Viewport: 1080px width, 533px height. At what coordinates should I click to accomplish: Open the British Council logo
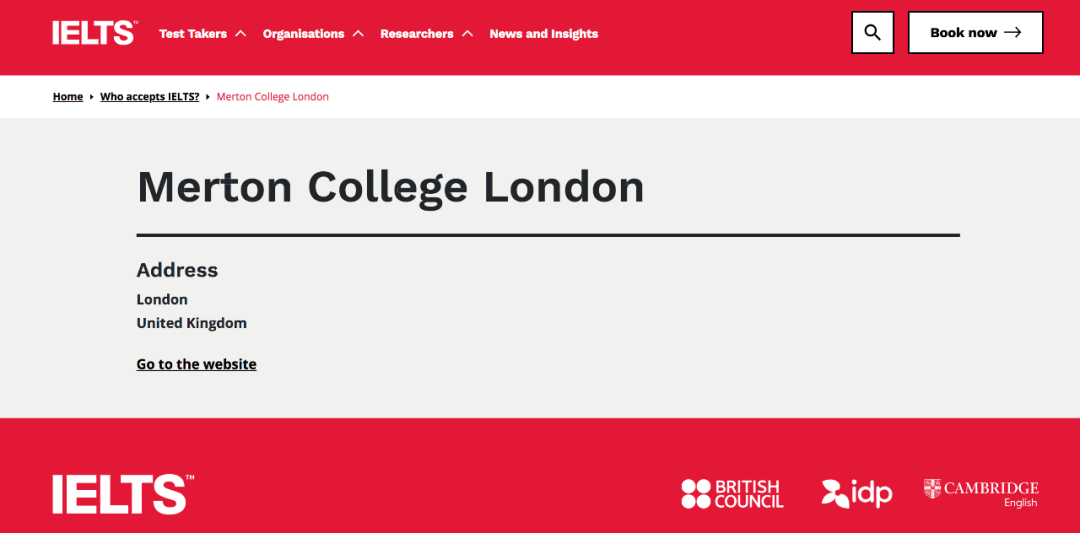pos(732,494)
